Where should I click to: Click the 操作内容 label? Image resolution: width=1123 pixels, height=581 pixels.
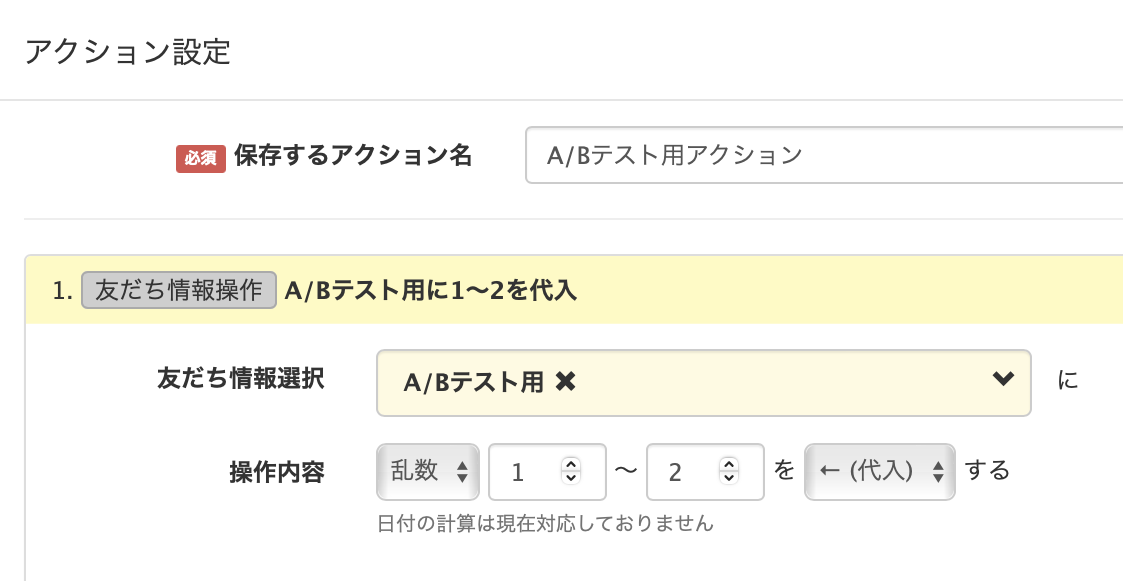coord(277,472)
